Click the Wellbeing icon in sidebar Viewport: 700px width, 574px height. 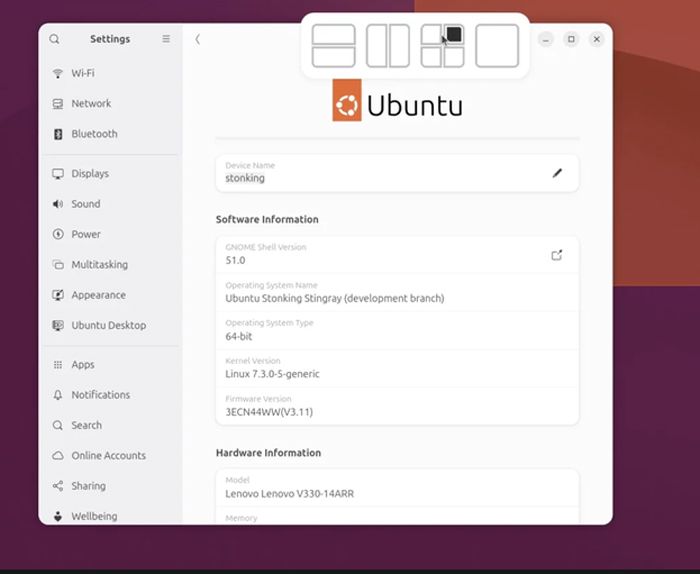tap(58, 516)
